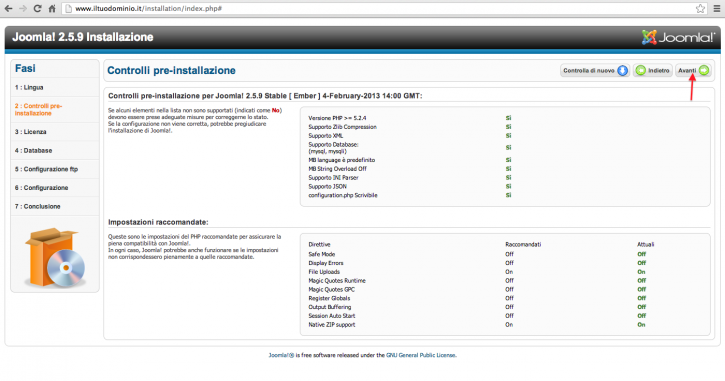Image resolution: width=725 pixels, height=381 pixels.
Task: Click the MB language è predefinito row
Action: pyautogui.click(x=410, y=160)
